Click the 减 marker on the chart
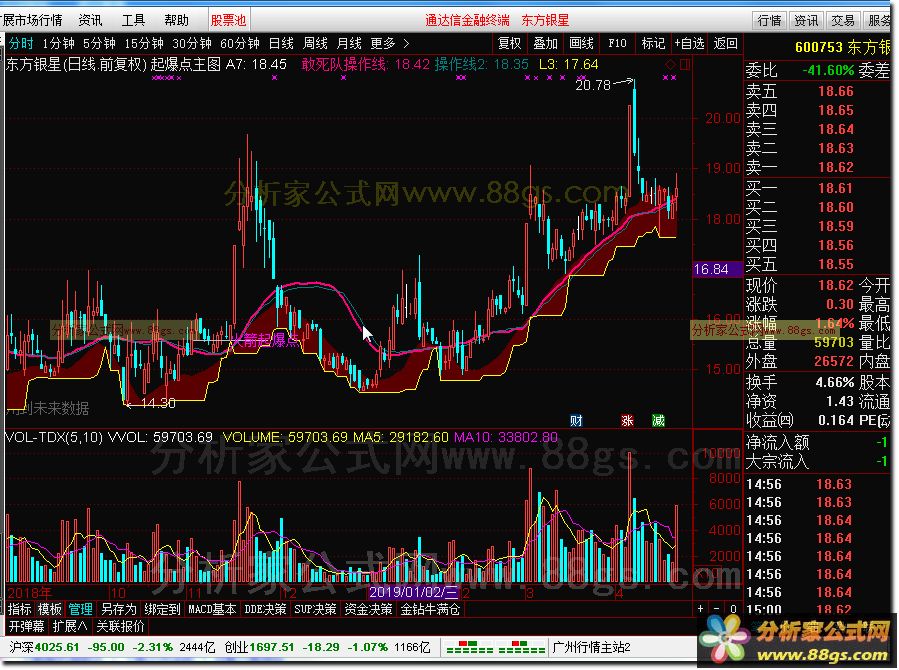 coord(658,421)
